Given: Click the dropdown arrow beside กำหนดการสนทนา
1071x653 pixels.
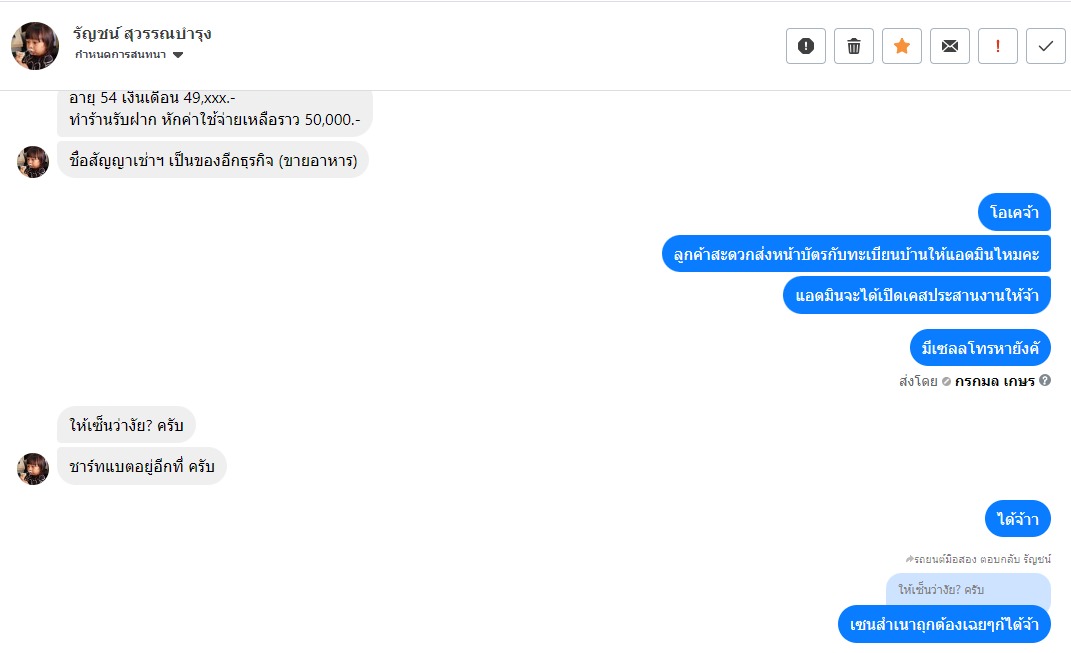Looking at the screenshot, I should pos(178,54).
